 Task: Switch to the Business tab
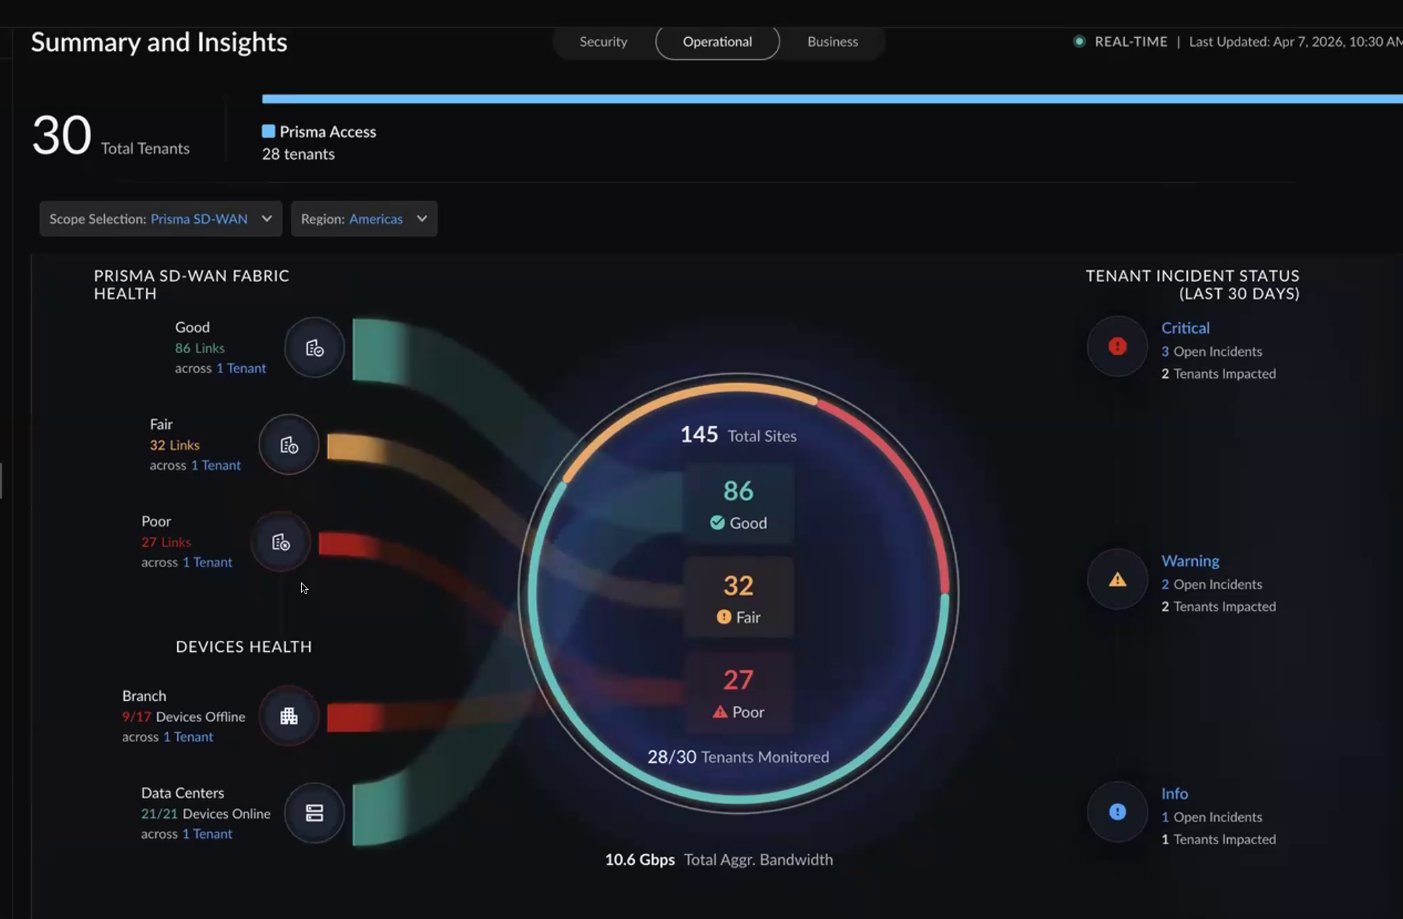[x=833, y=42]
